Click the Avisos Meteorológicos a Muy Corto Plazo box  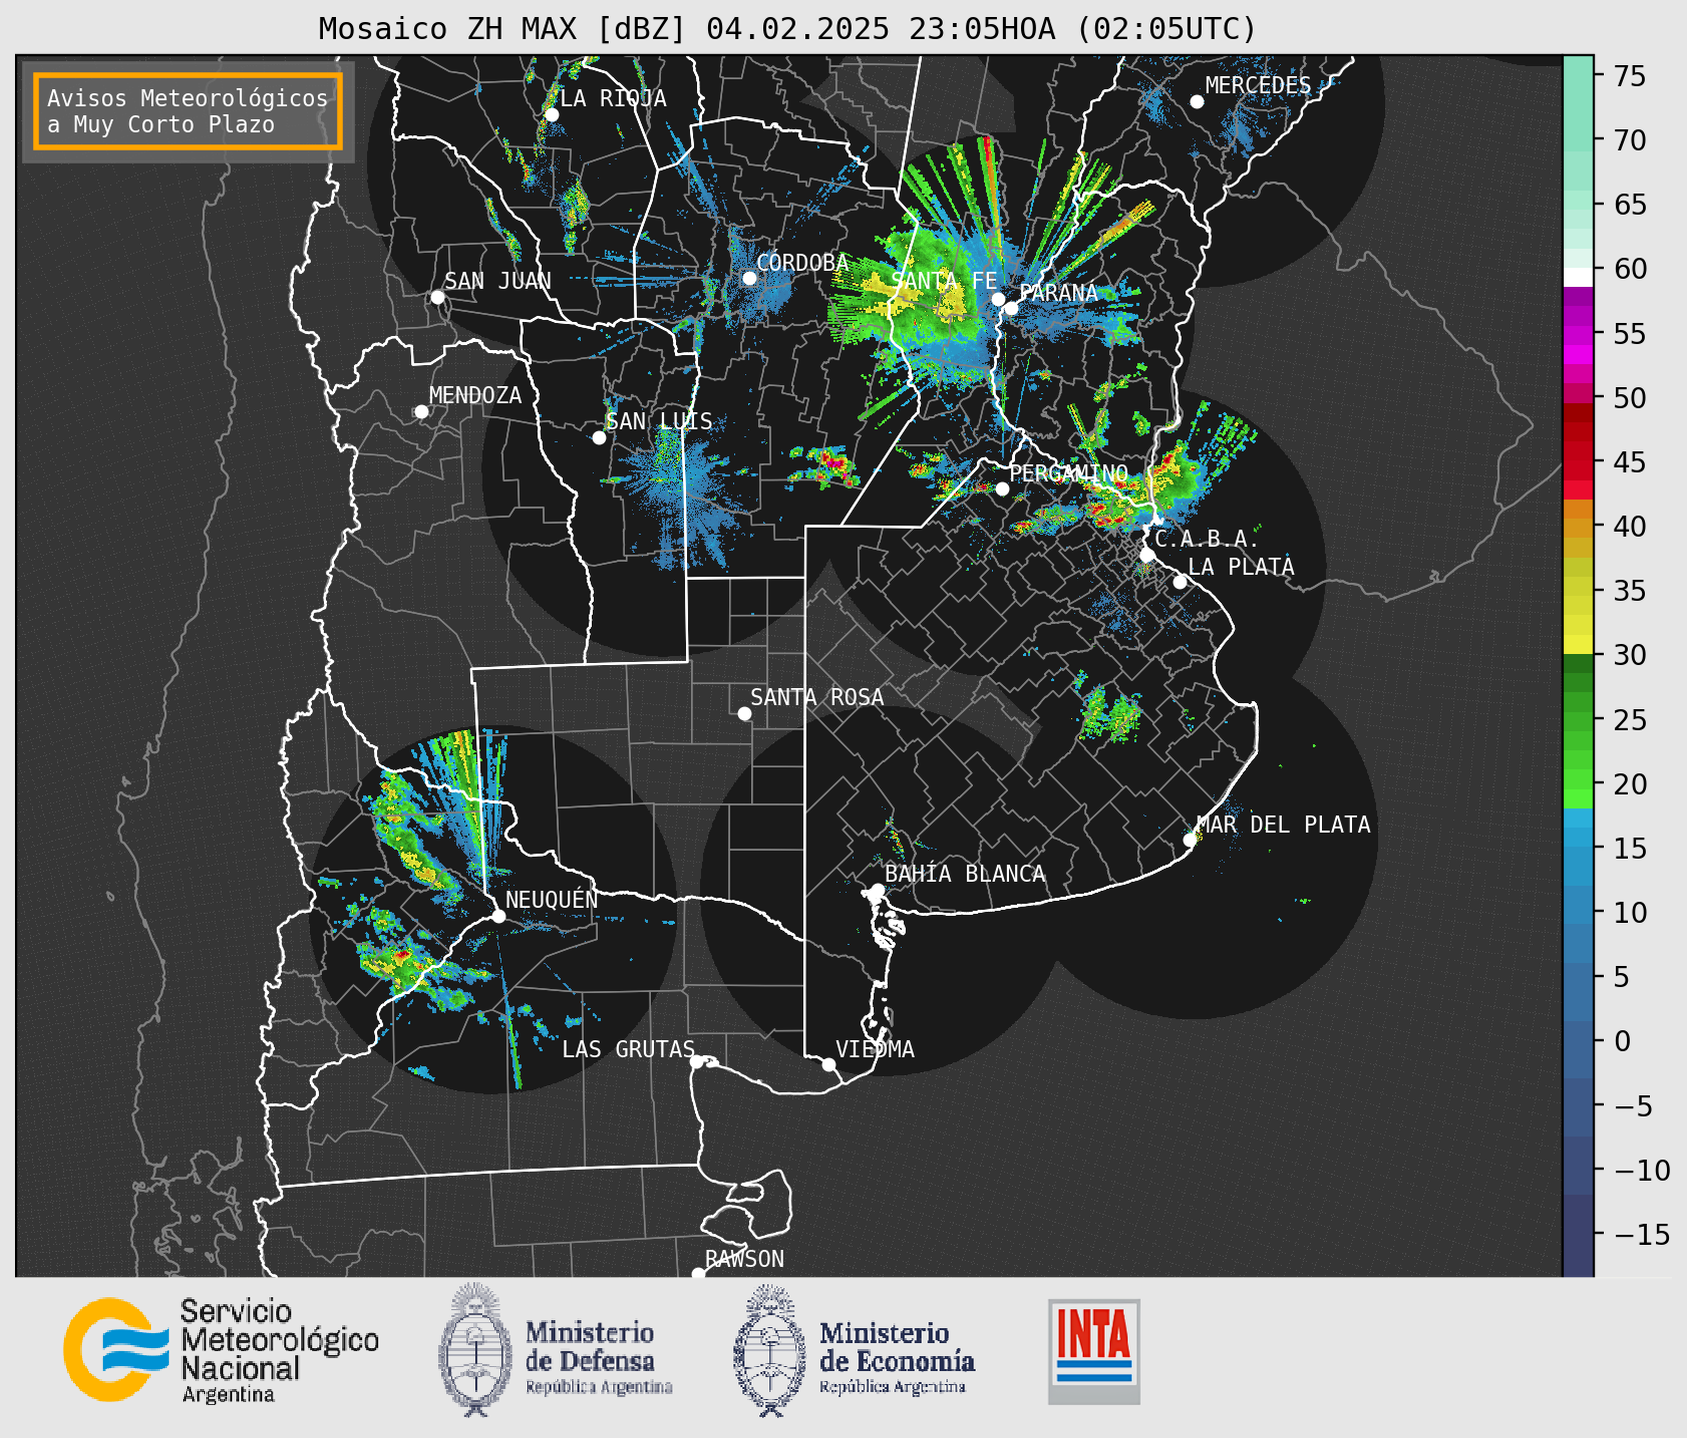click(x=188, y=111)
